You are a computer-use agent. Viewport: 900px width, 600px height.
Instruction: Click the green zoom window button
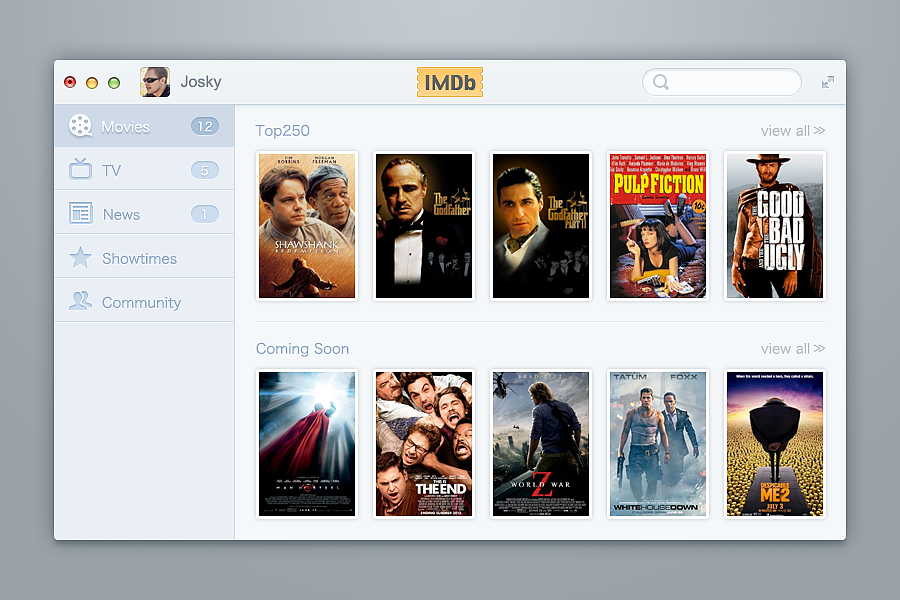(114, 83)
